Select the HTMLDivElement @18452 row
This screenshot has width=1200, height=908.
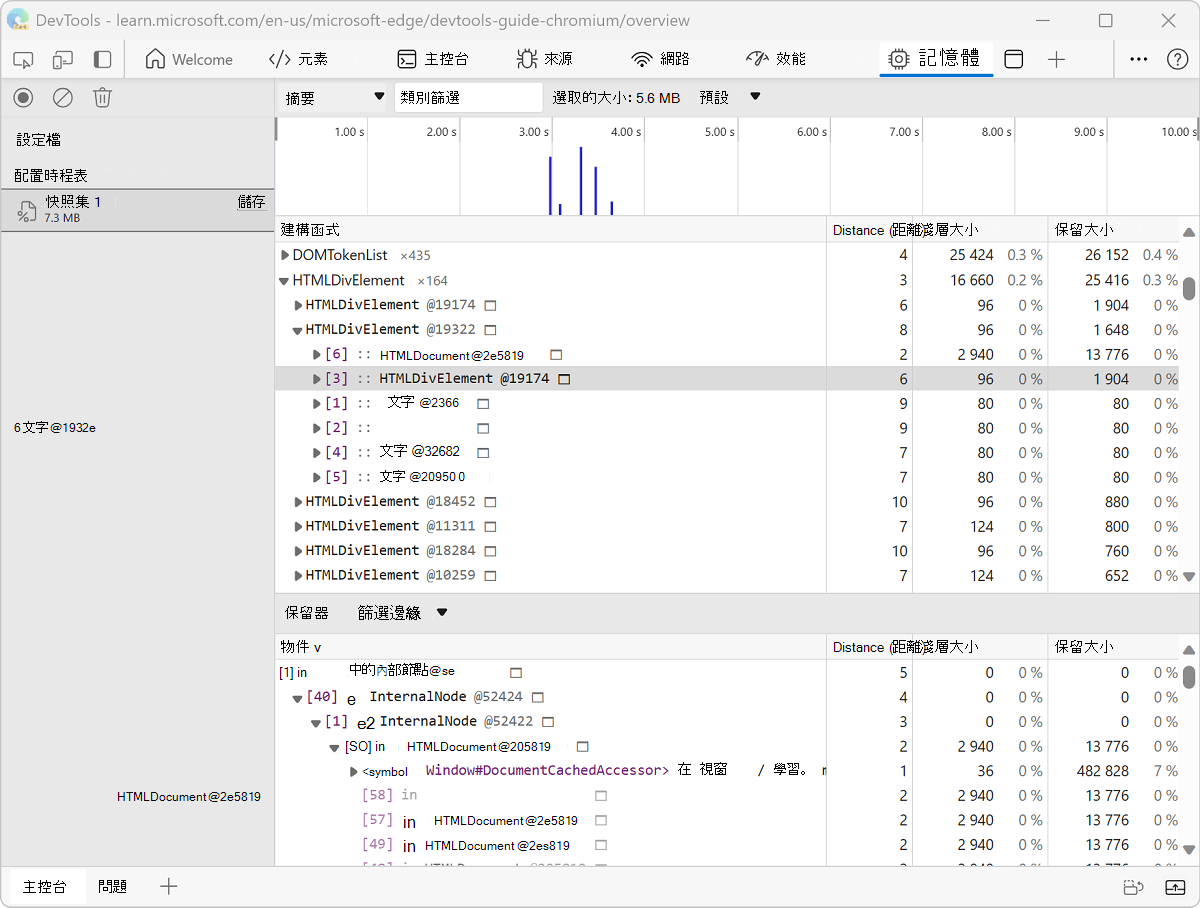[728, 502]
